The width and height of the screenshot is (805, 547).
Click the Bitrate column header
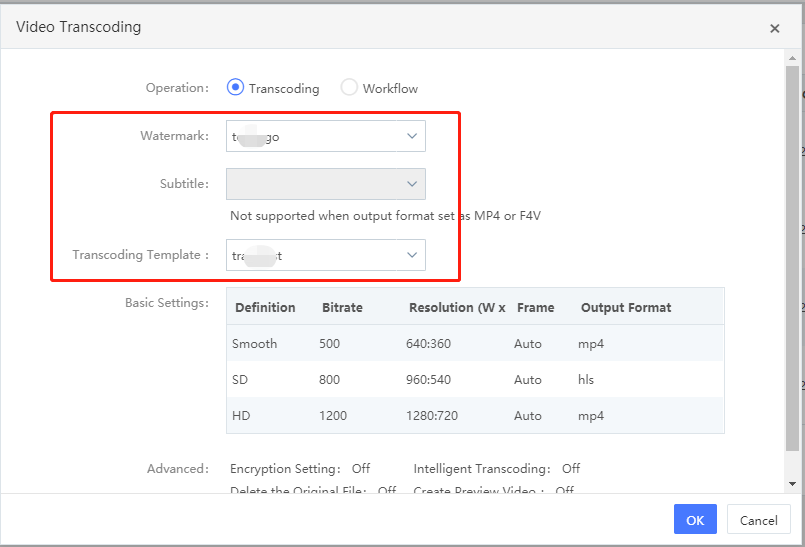click(342, 308)
